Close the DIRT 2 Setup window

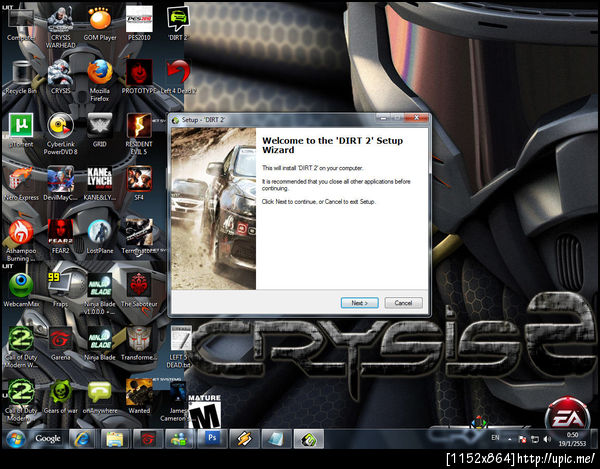click(416, 118)
